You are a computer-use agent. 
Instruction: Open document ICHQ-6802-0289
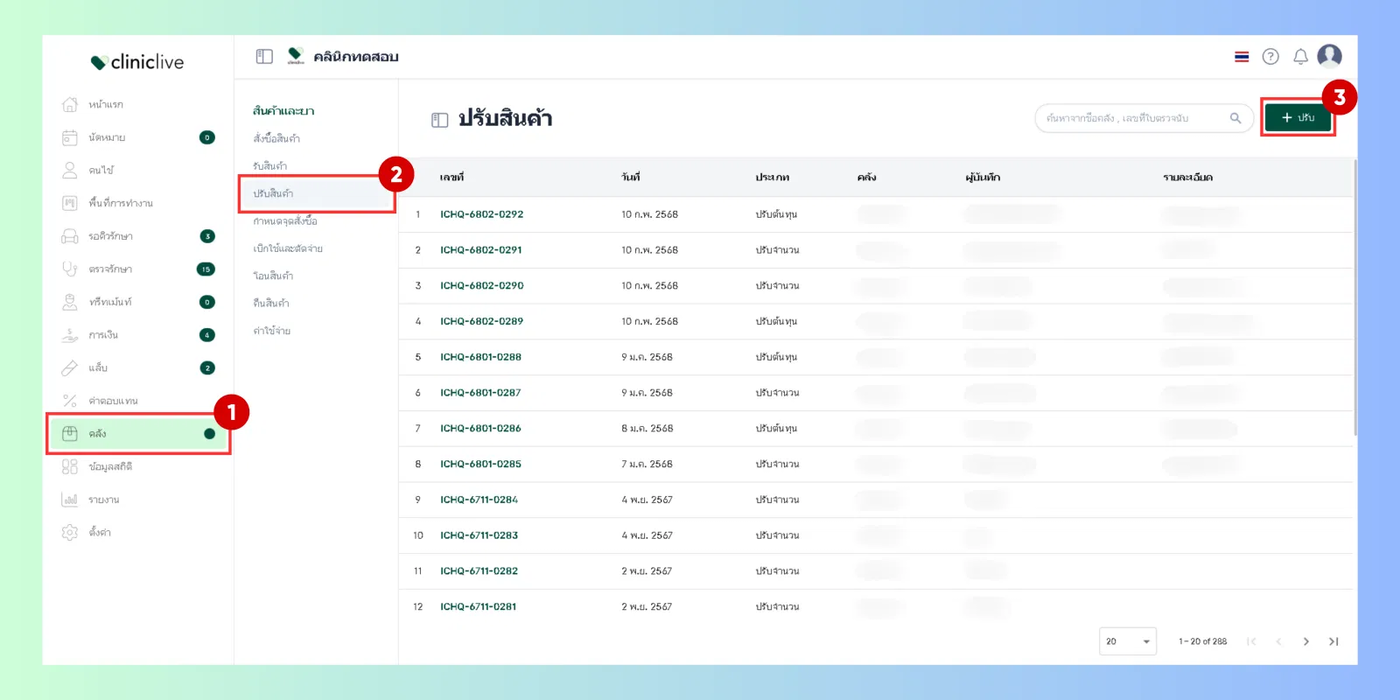482,322
